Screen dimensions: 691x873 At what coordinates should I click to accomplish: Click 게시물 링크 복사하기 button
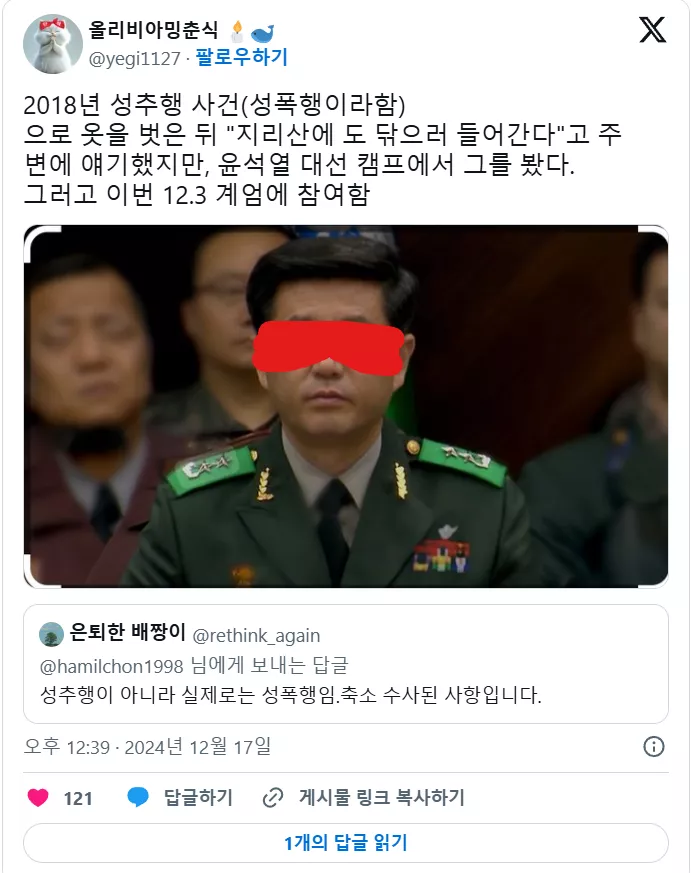click(x=381, y=797)
